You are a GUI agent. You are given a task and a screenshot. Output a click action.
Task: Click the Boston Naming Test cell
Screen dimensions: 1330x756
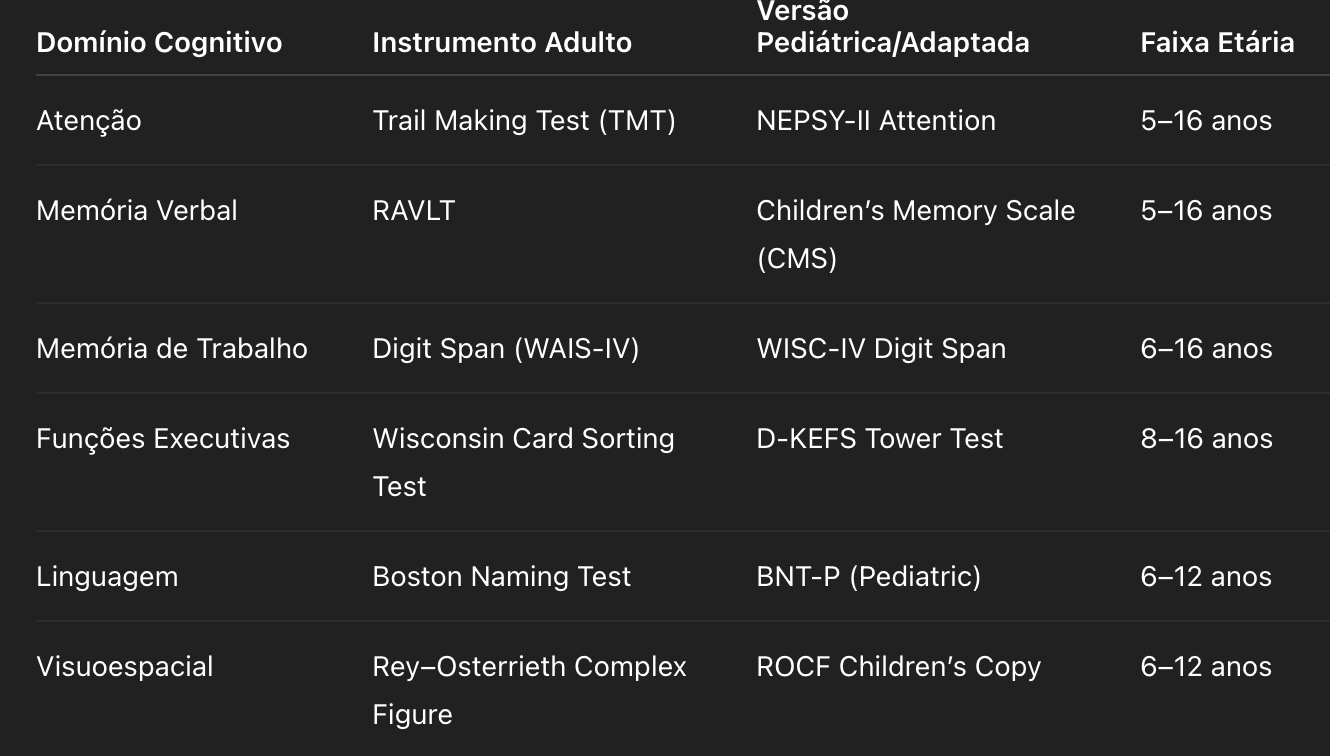[502, 577]
